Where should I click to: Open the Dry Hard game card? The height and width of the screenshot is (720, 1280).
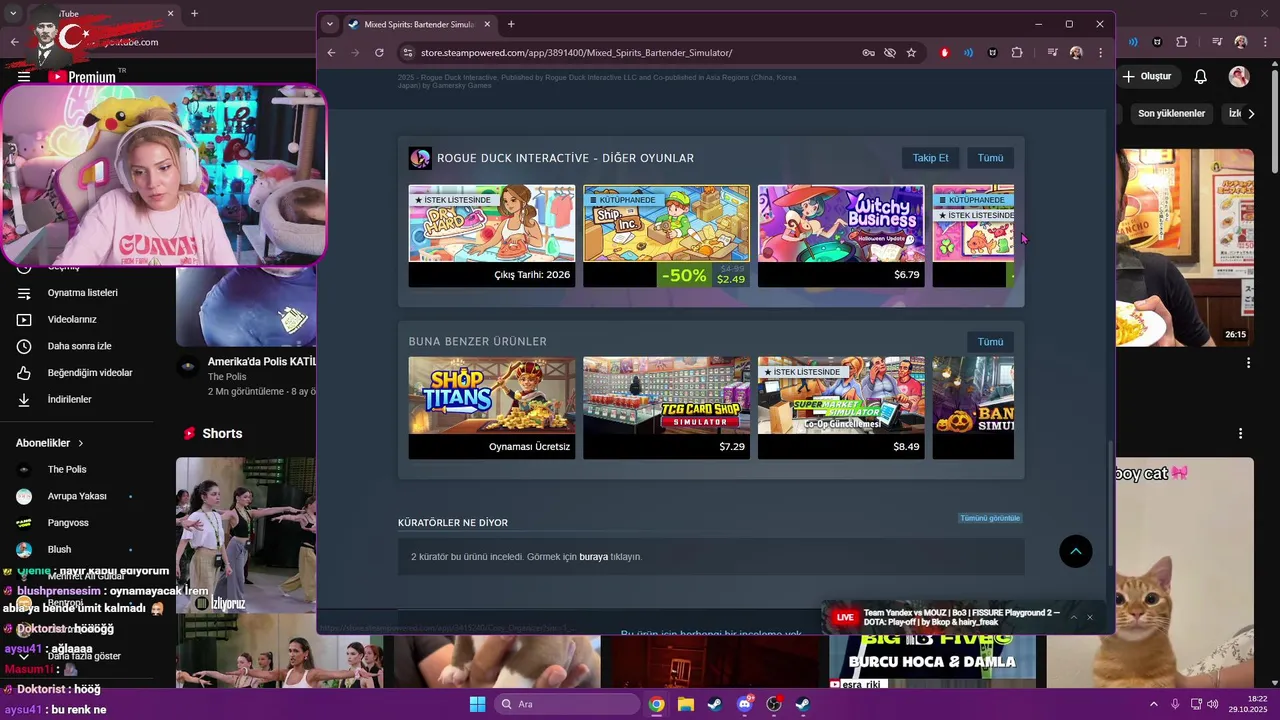491,236
